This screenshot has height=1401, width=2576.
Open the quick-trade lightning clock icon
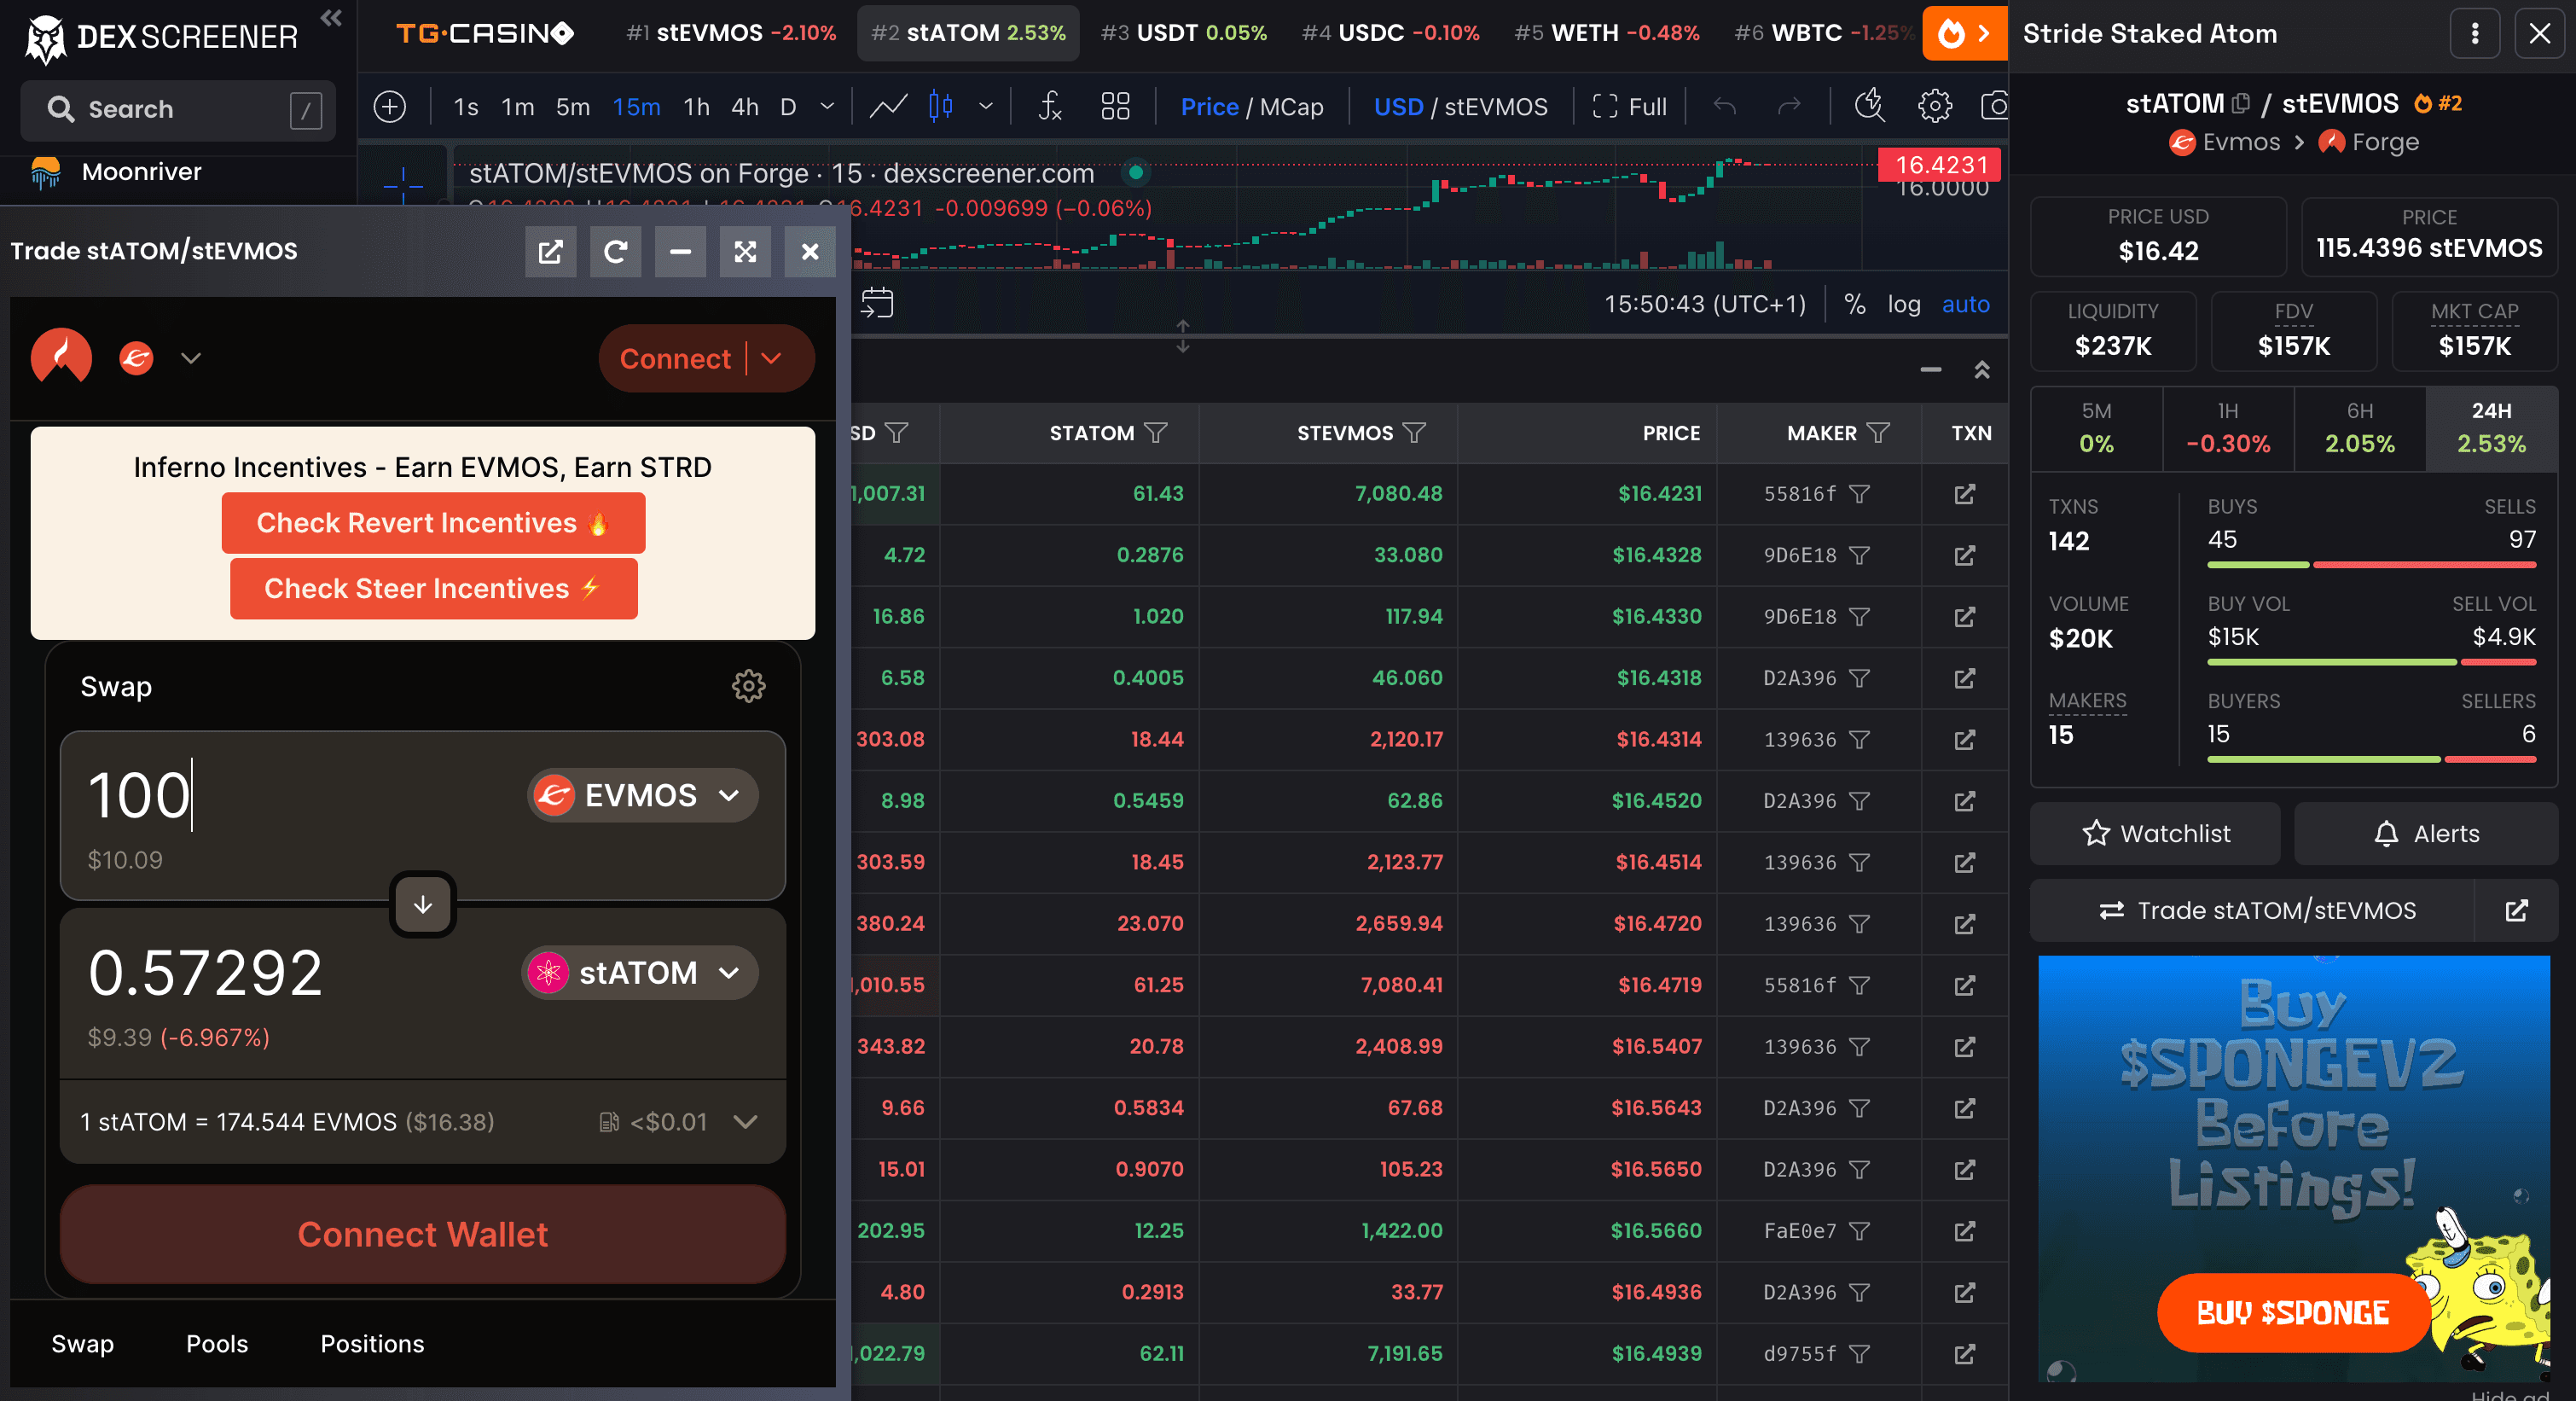1869,106
